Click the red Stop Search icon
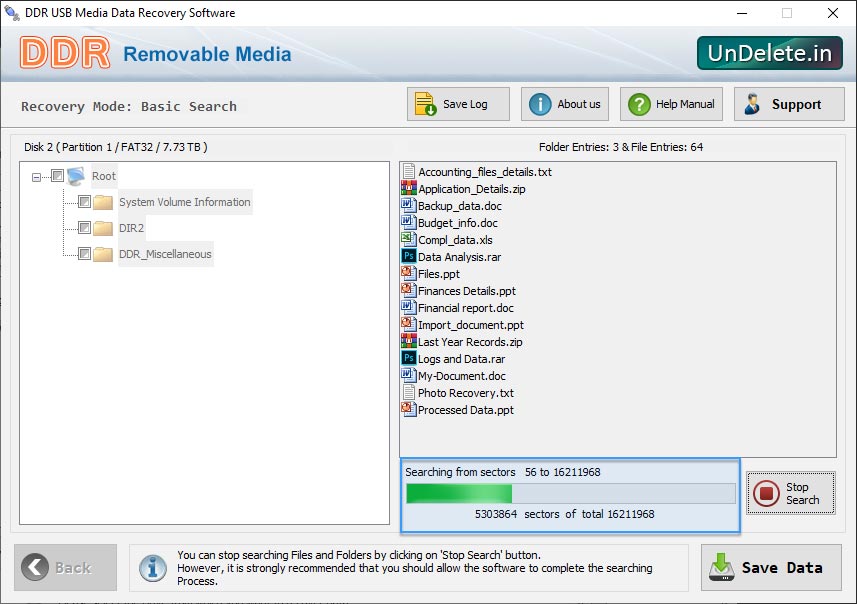The width and height of the screenshot is (857, 604). click(766, 493)
